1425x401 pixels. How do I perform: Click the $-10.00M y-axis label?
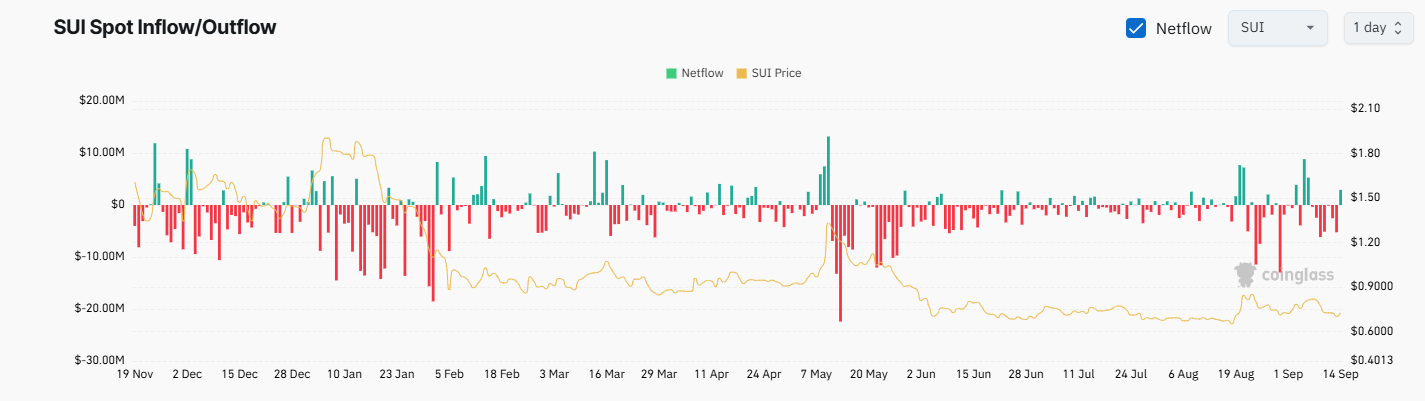(x=99, y=256)
